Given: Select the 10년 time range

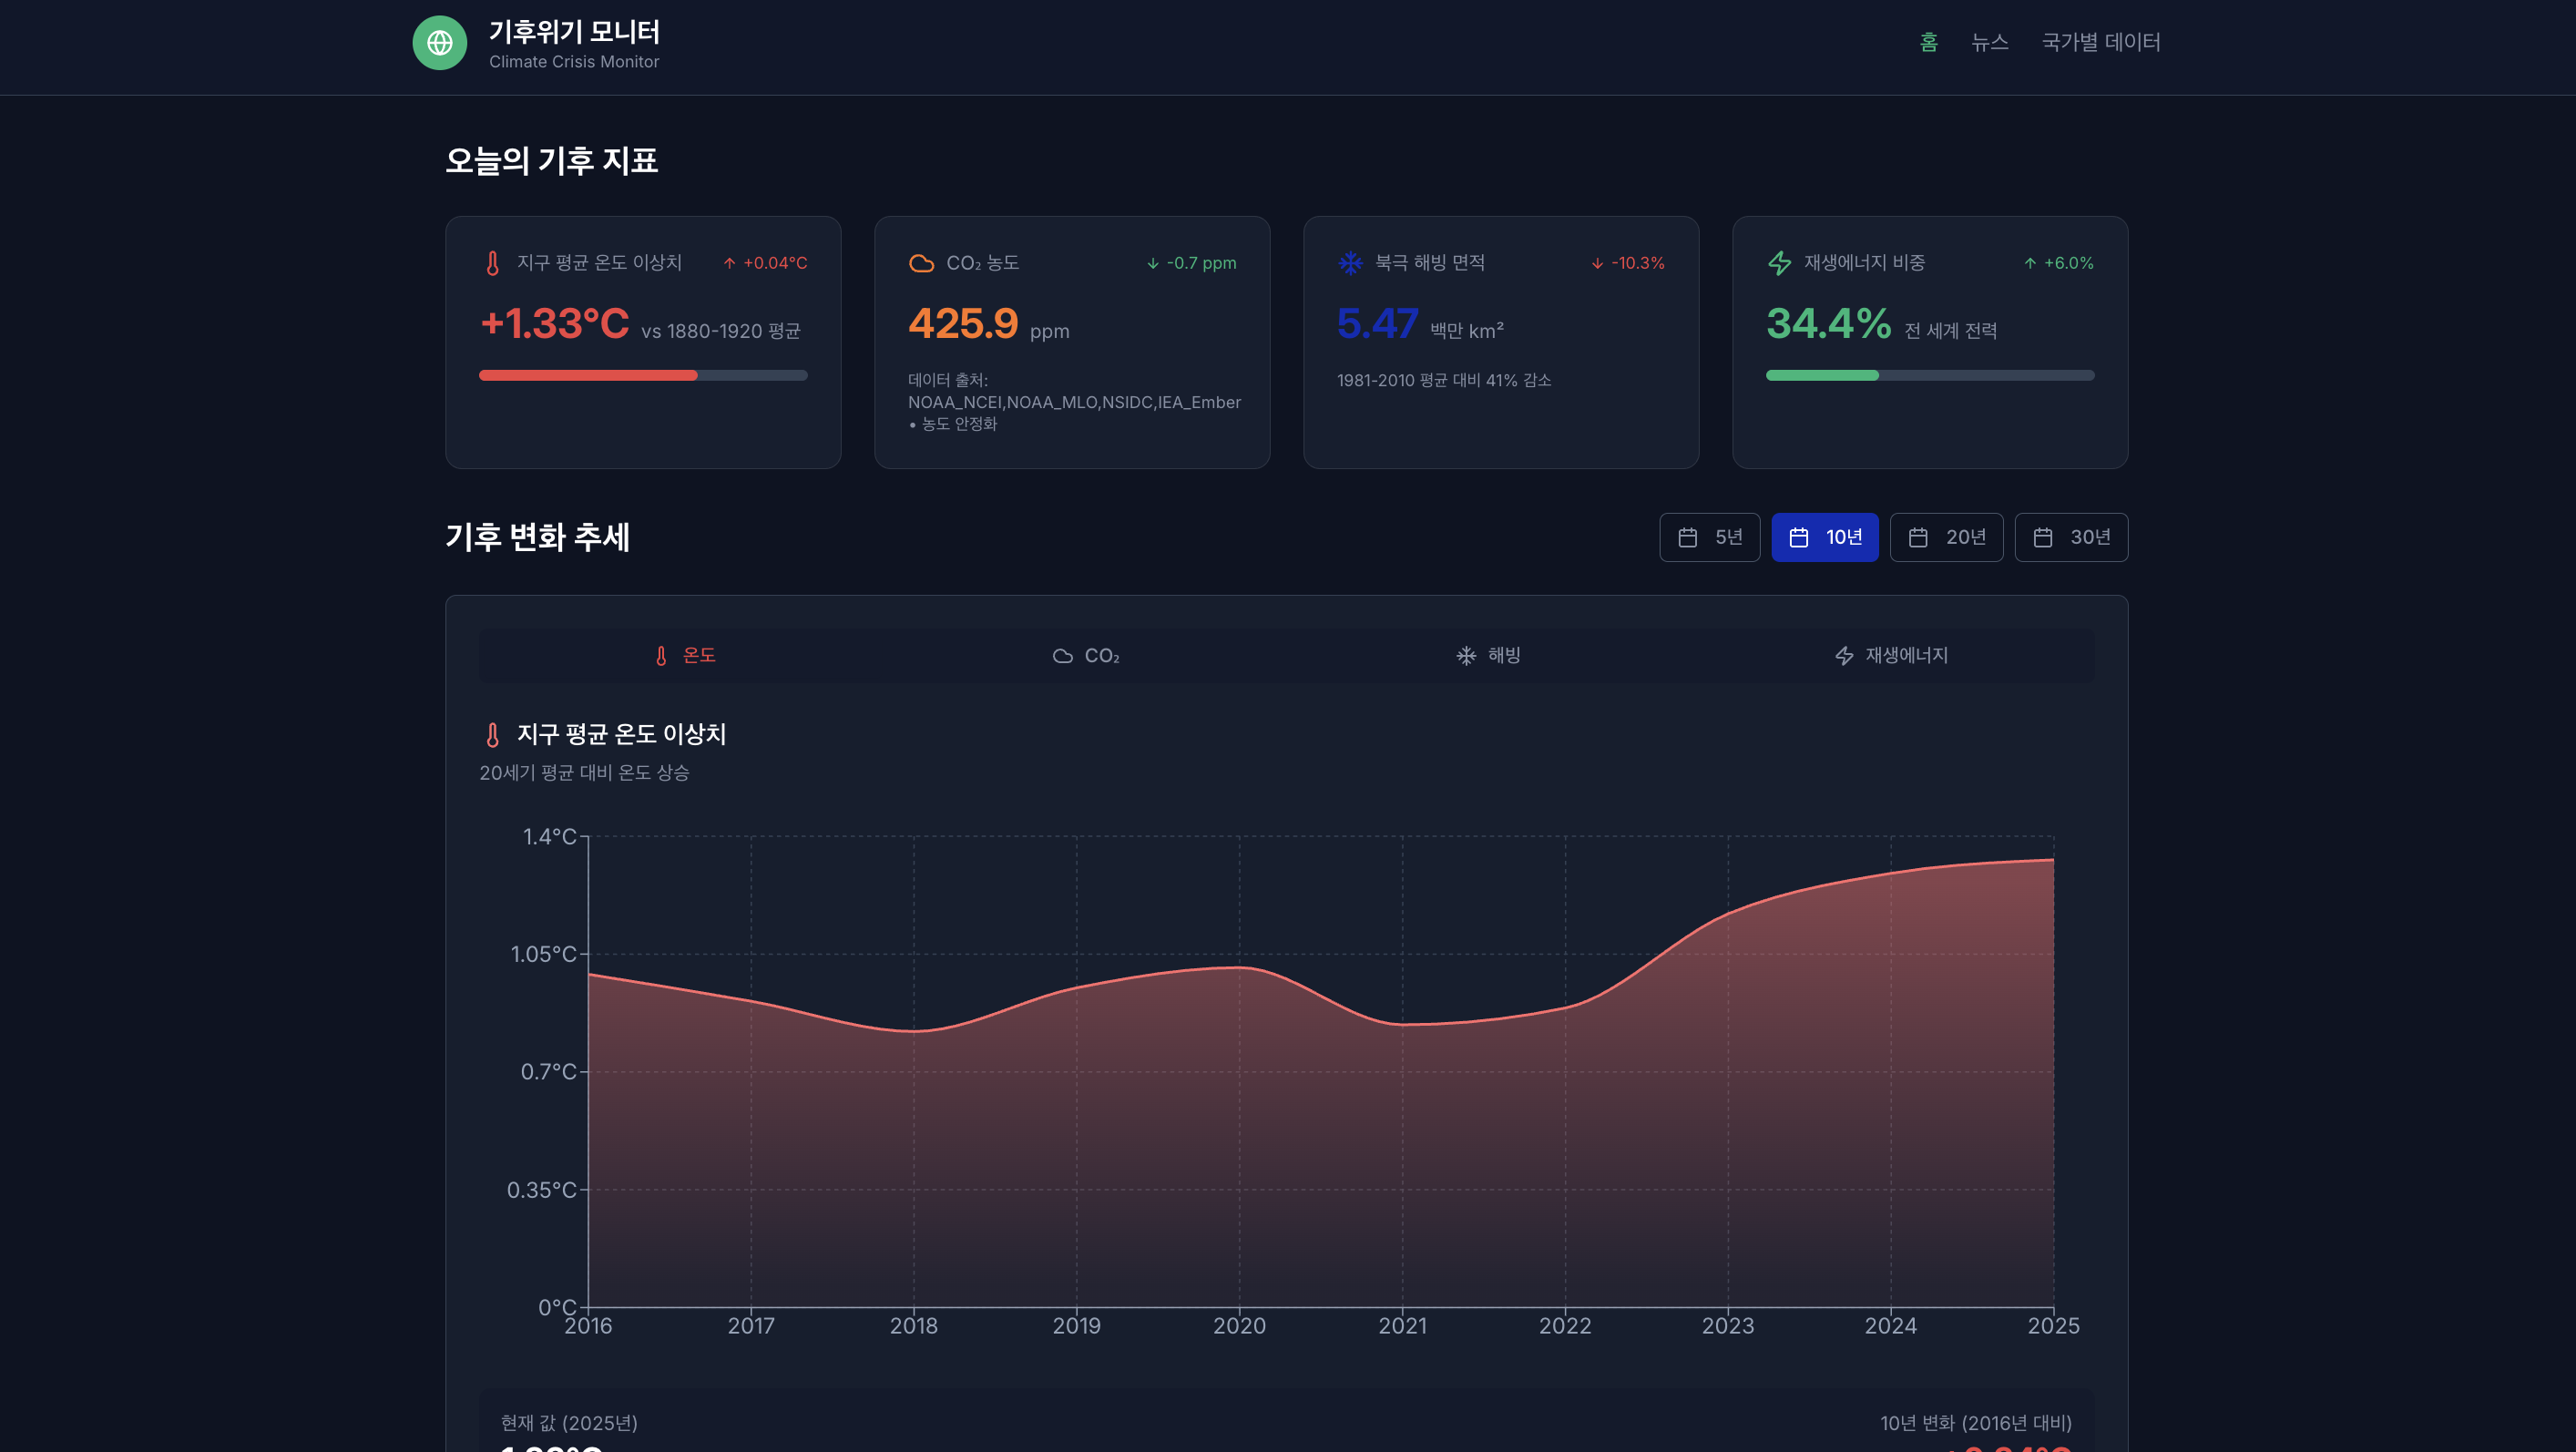Looking at the screenshot, I should [1824, 538].
